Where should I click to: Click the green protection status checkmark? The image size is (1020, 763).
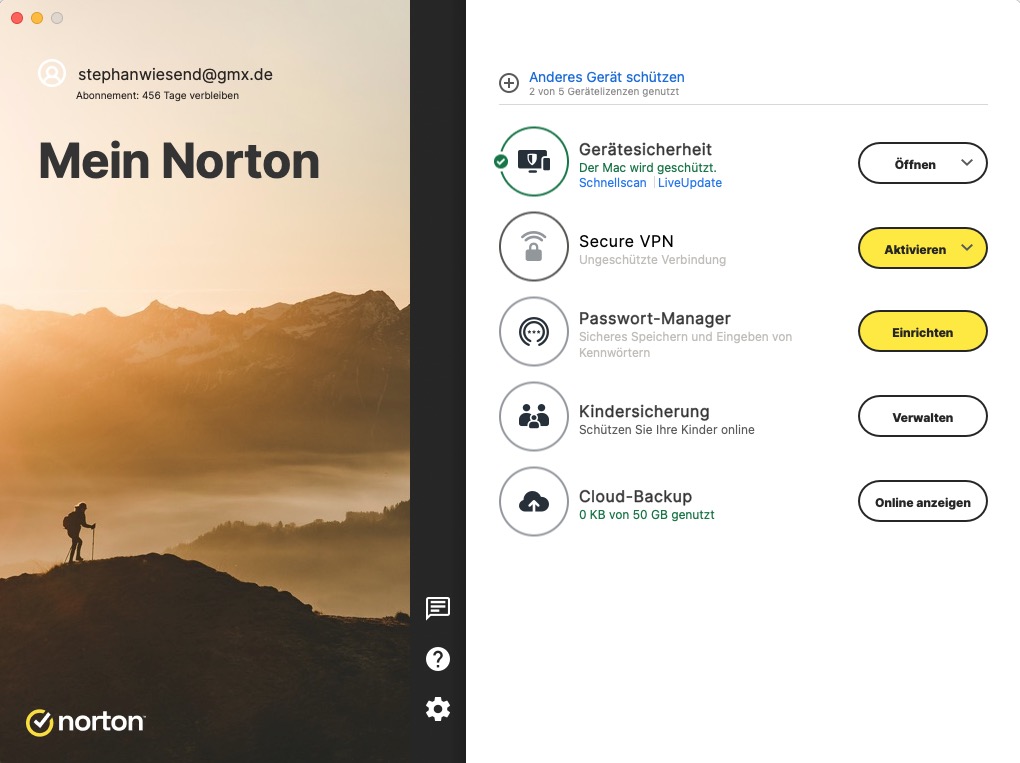pos(501,161)
